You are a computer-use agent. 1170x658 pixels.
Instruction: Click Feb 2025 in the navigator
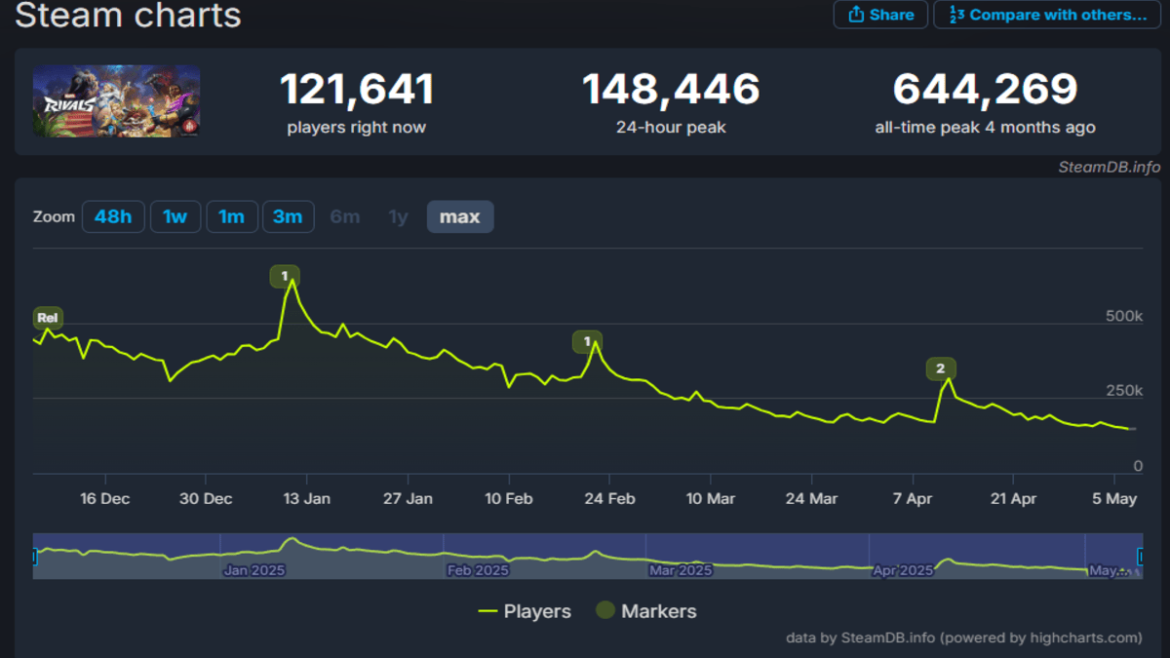478,570
